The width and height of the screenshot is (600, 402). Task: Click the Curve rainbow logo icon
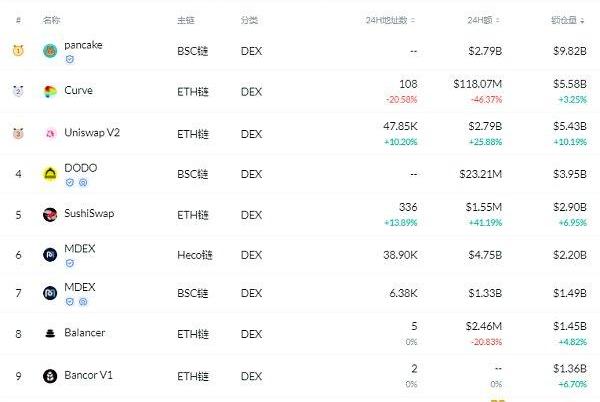pos(50,92)
